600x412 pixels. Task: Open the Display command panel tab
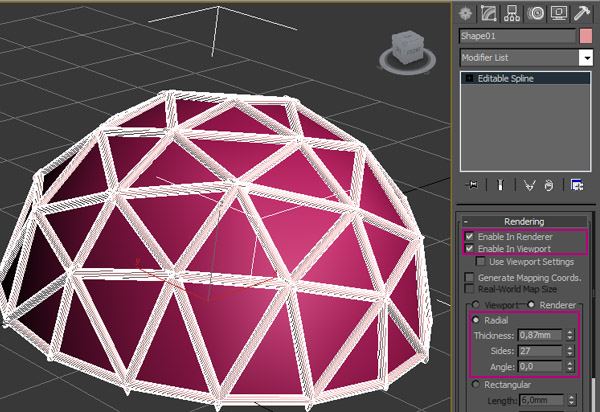[x=559, y=13]
